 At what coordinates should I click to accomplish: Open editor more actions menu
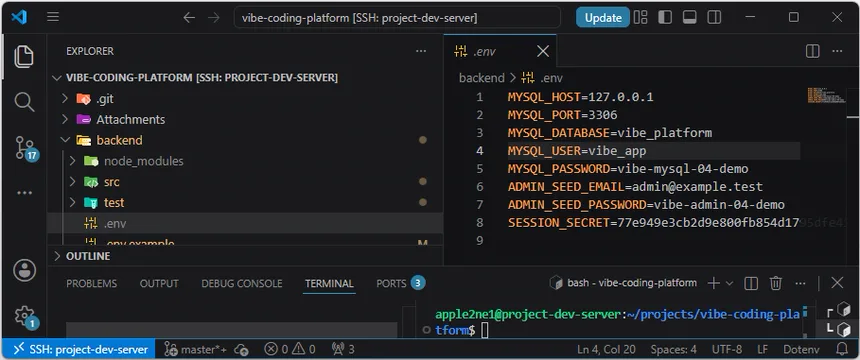837,51
